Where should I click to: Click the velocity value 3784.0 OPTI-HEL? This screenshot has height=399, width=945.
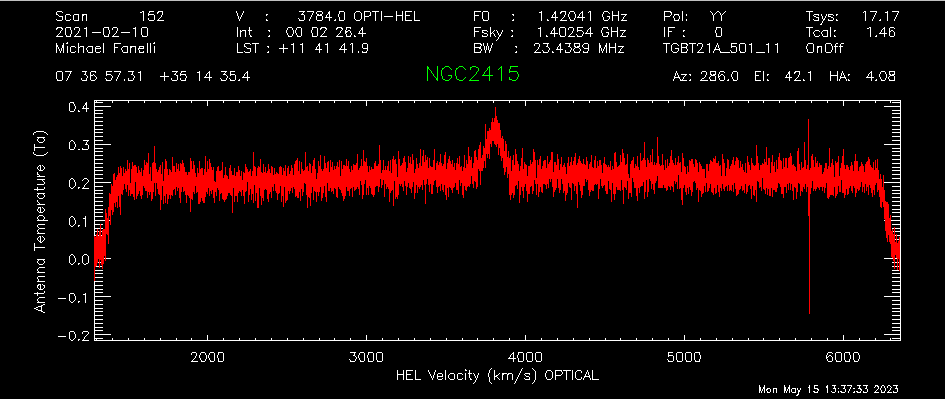tap(359, 16)
